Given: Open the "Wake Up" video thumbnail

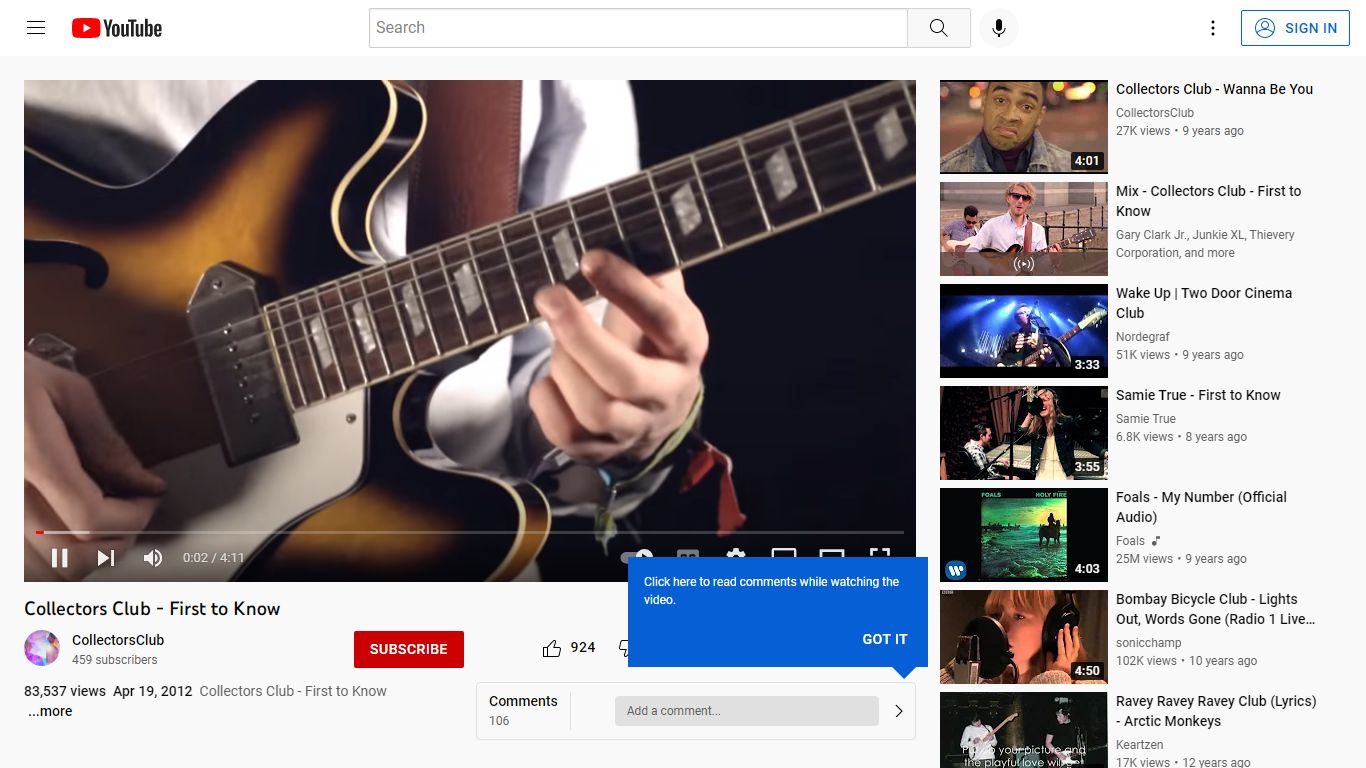Looking at the screenshot, I should (x=1024, y=331).
